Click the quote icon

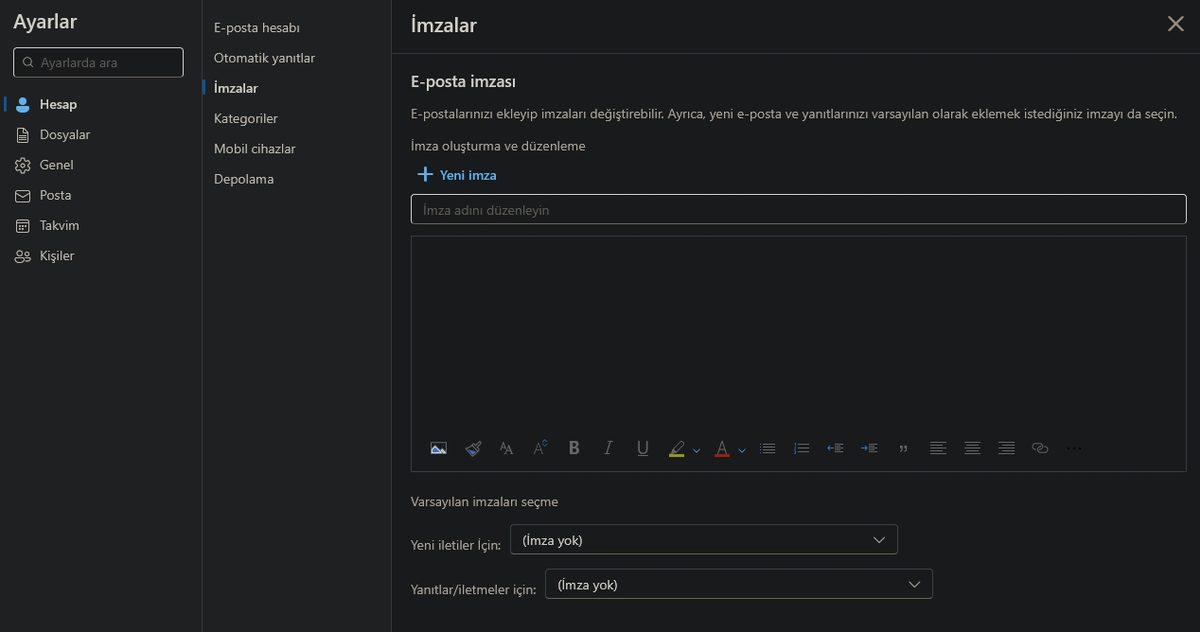903,449
